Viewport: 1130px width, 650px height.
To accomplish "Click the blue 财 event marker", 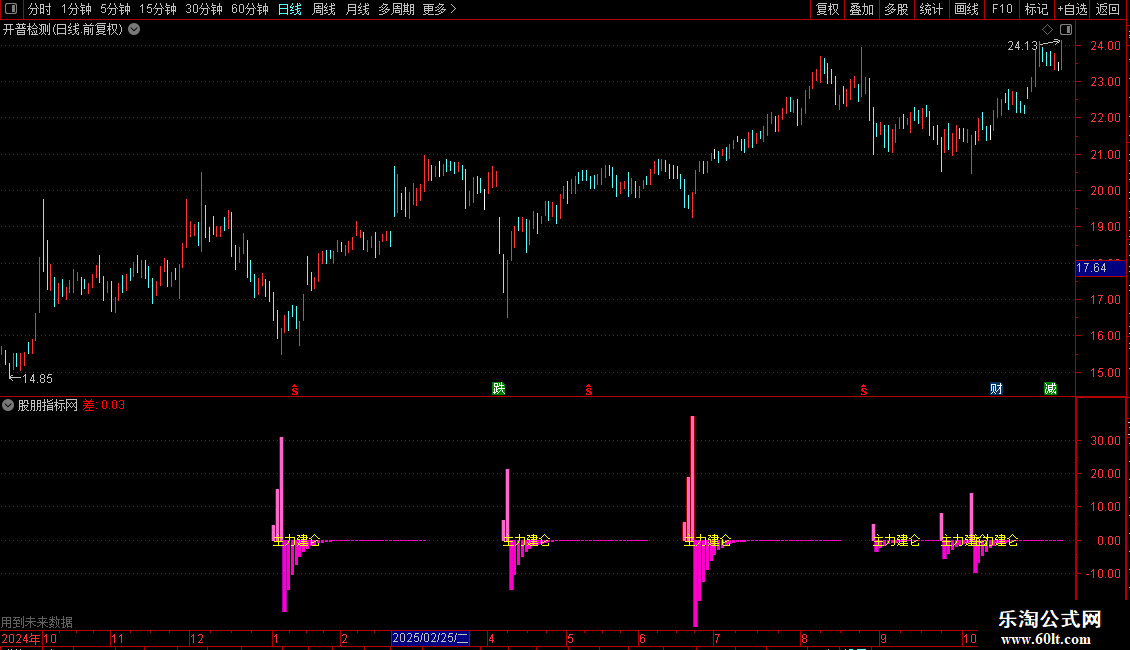I will (996, 388).
